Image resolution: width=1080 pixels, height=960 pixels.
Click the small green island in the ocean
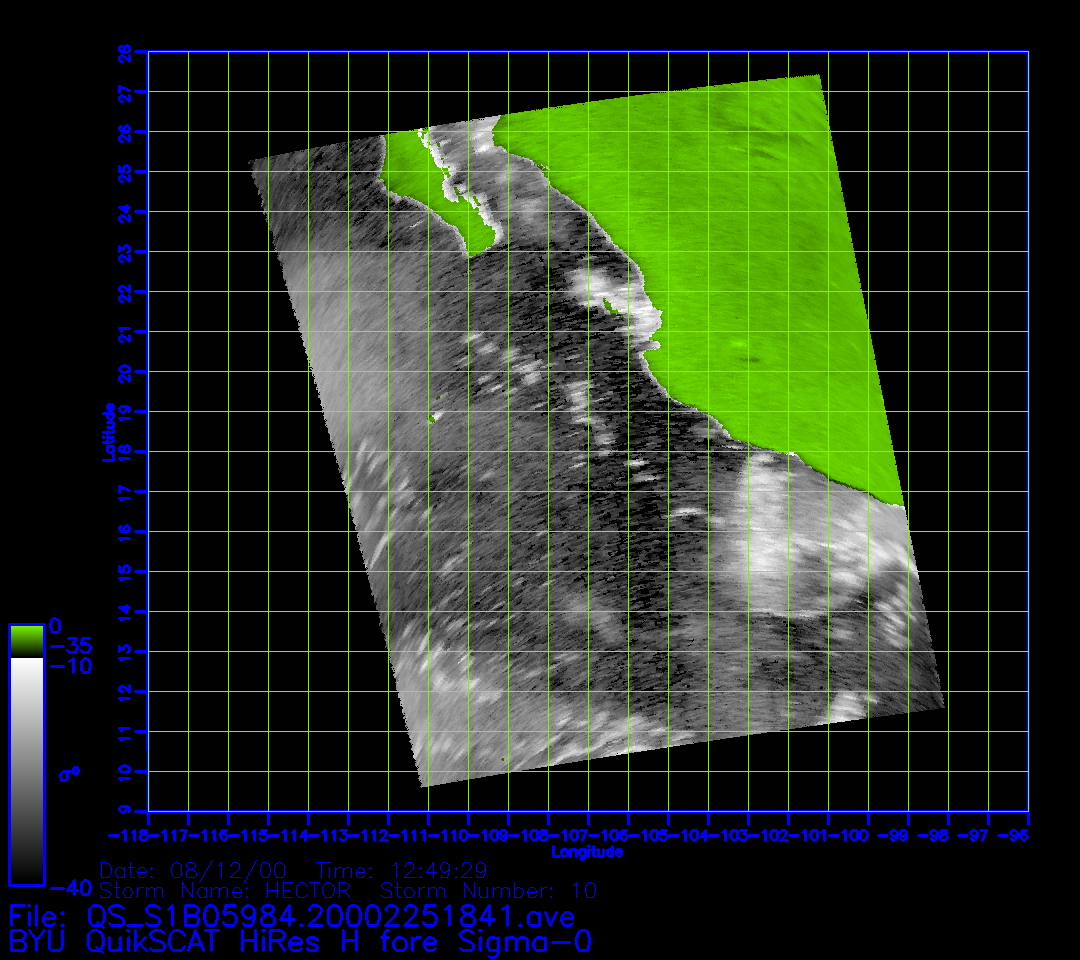point(435,417)
